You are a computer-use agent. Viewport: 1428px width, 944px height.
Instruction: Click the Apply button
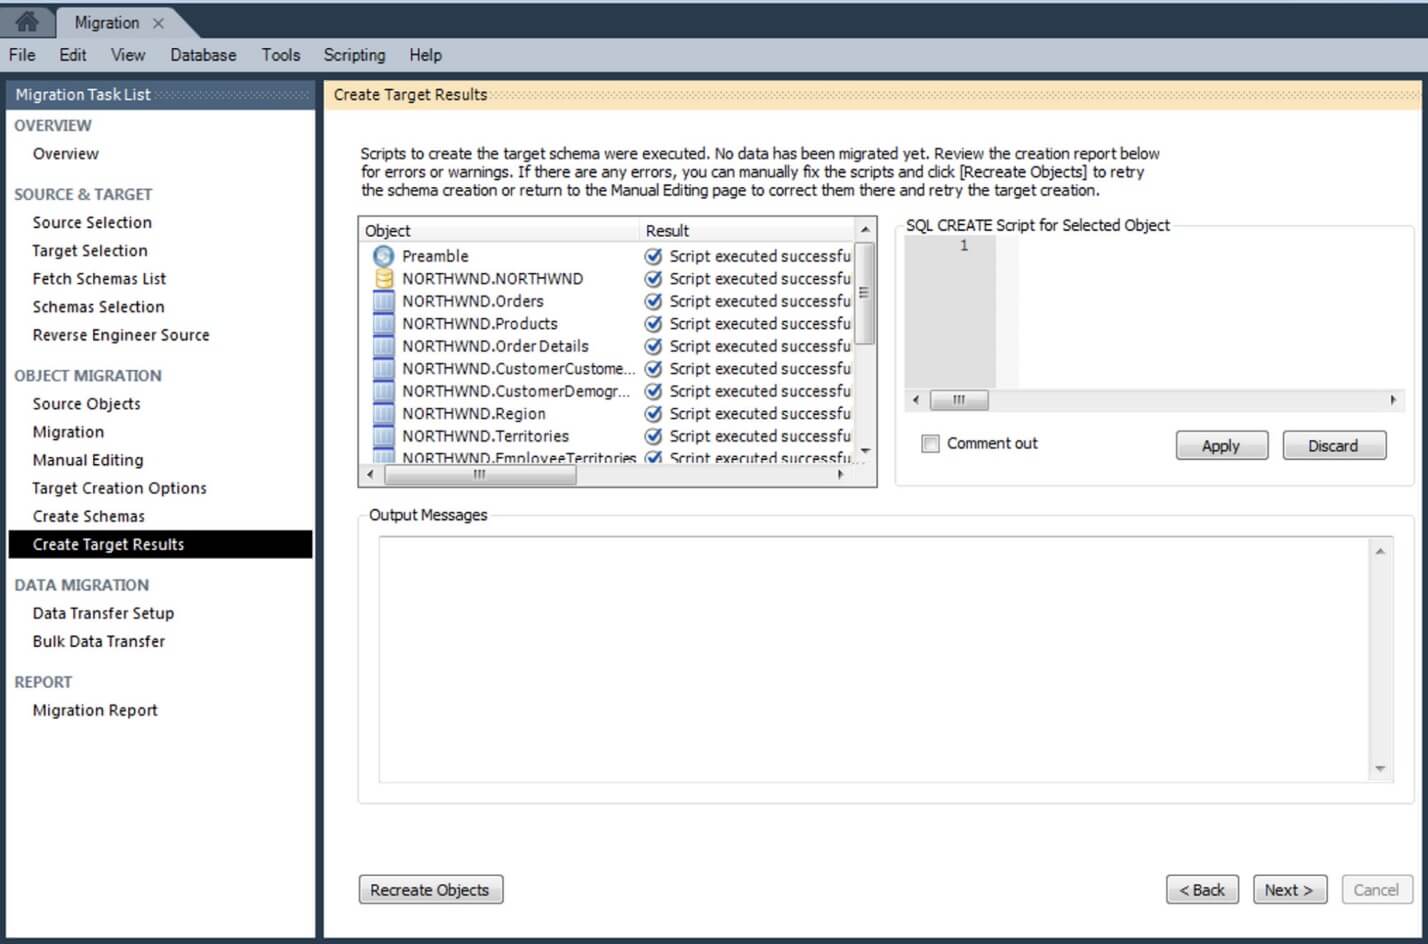click(1221, 446)
